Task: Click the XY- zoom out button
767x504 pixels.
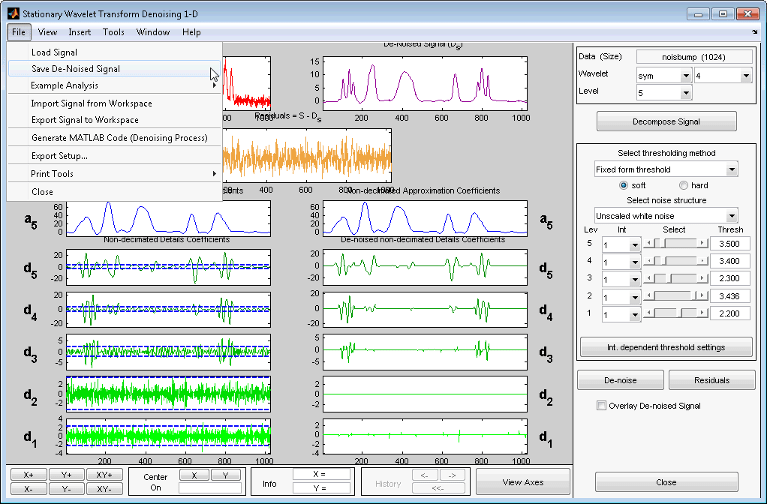Action: 103,488
